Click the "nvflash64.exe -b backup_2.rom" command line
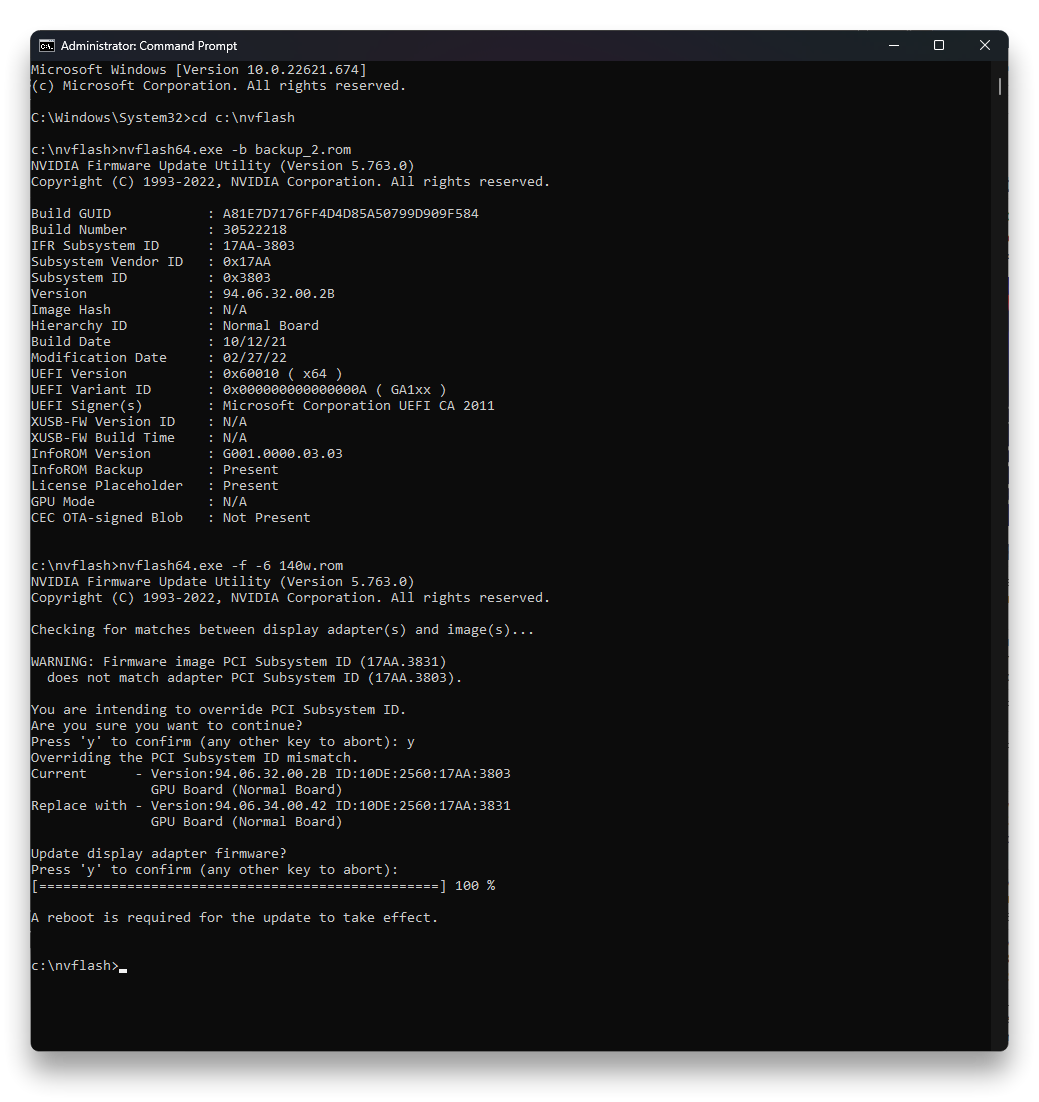The image size is (1039, 1102). (191, 150)
